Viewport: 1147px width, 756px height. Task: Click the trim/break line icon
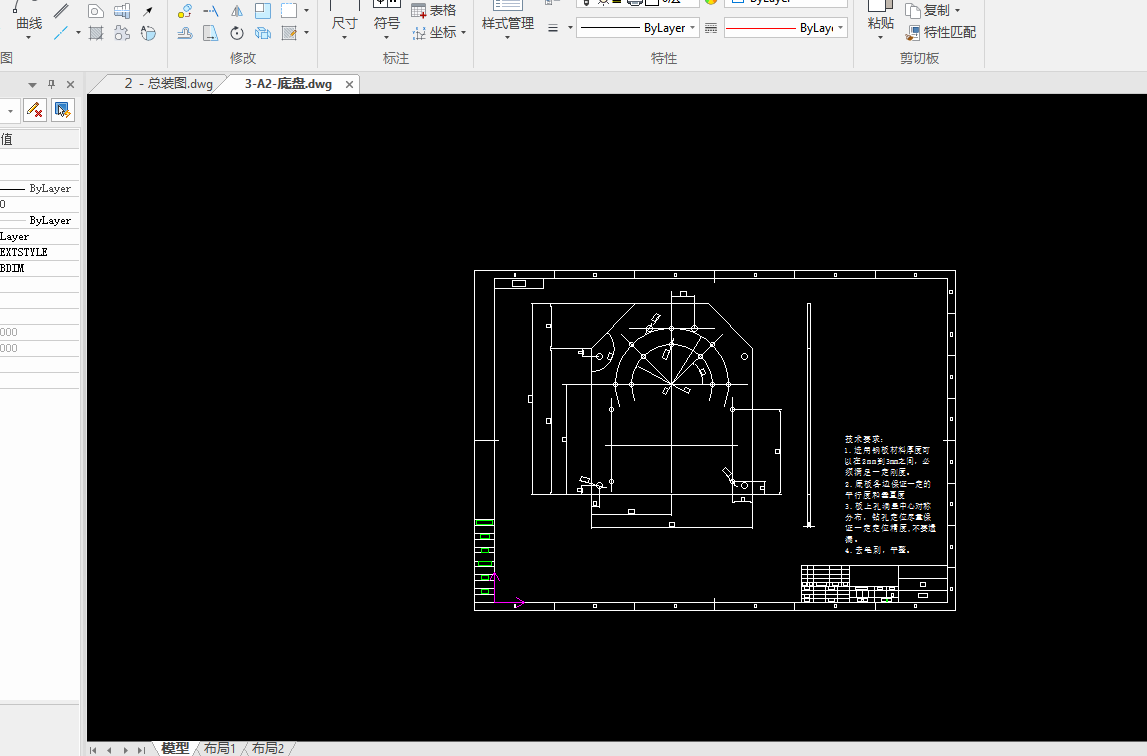tap(211, 10)
